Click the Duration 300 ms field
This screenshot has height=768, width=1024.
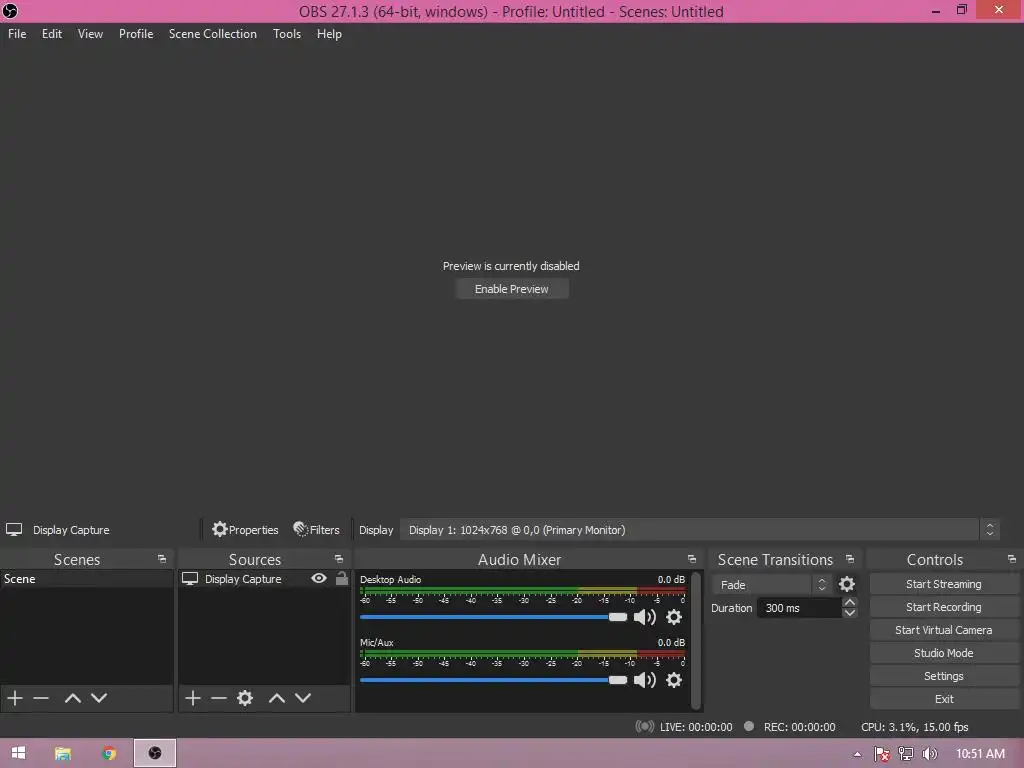(799, 608)
